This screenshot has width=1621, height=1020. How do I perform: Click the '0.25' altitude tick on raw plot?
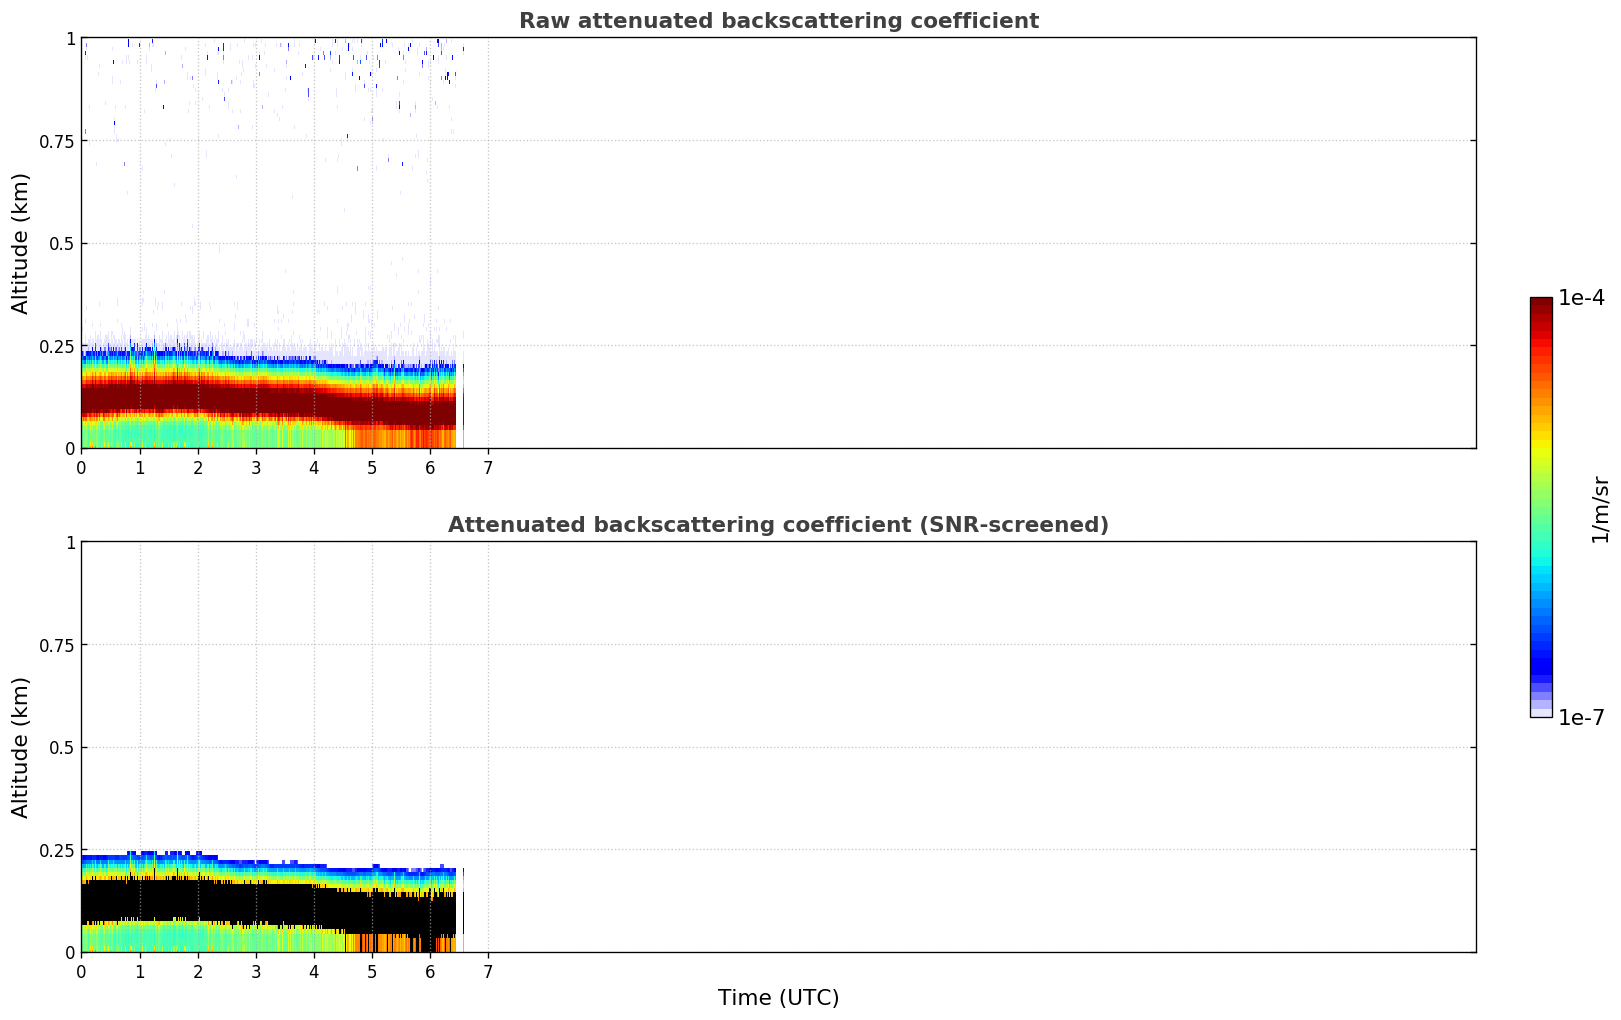(56, 346)
